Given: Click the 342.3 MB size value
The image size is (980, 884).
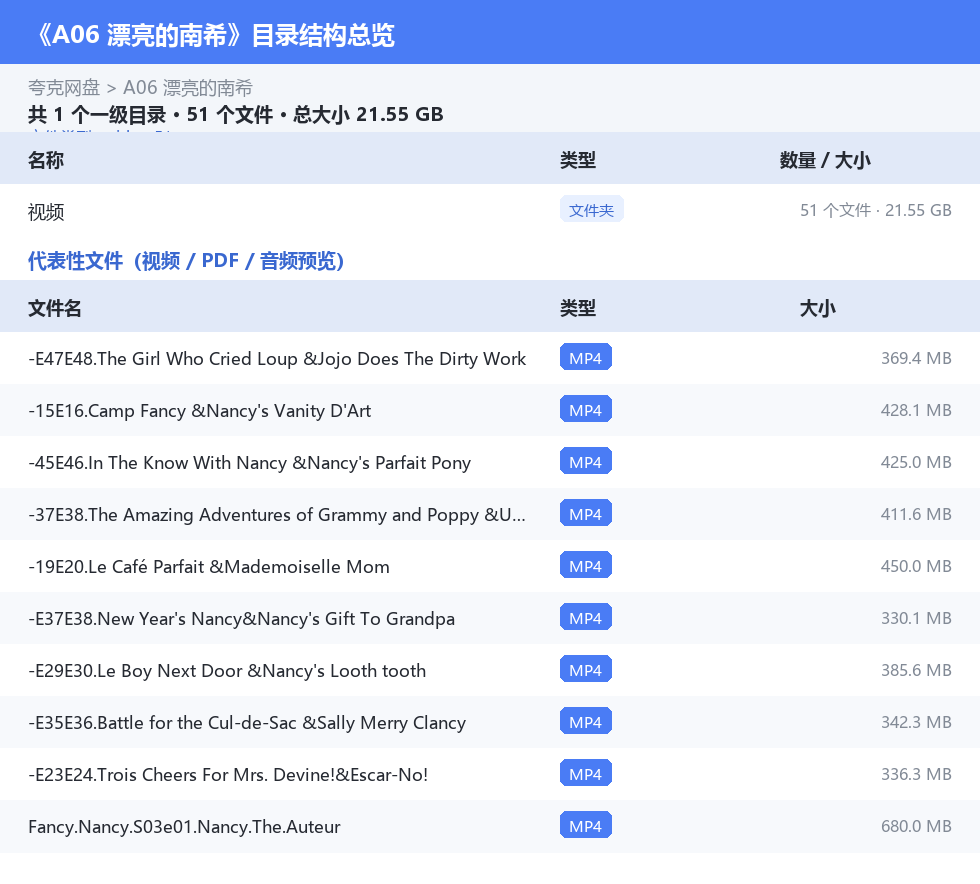Looking at the screenshot, I should click(916, 721).
